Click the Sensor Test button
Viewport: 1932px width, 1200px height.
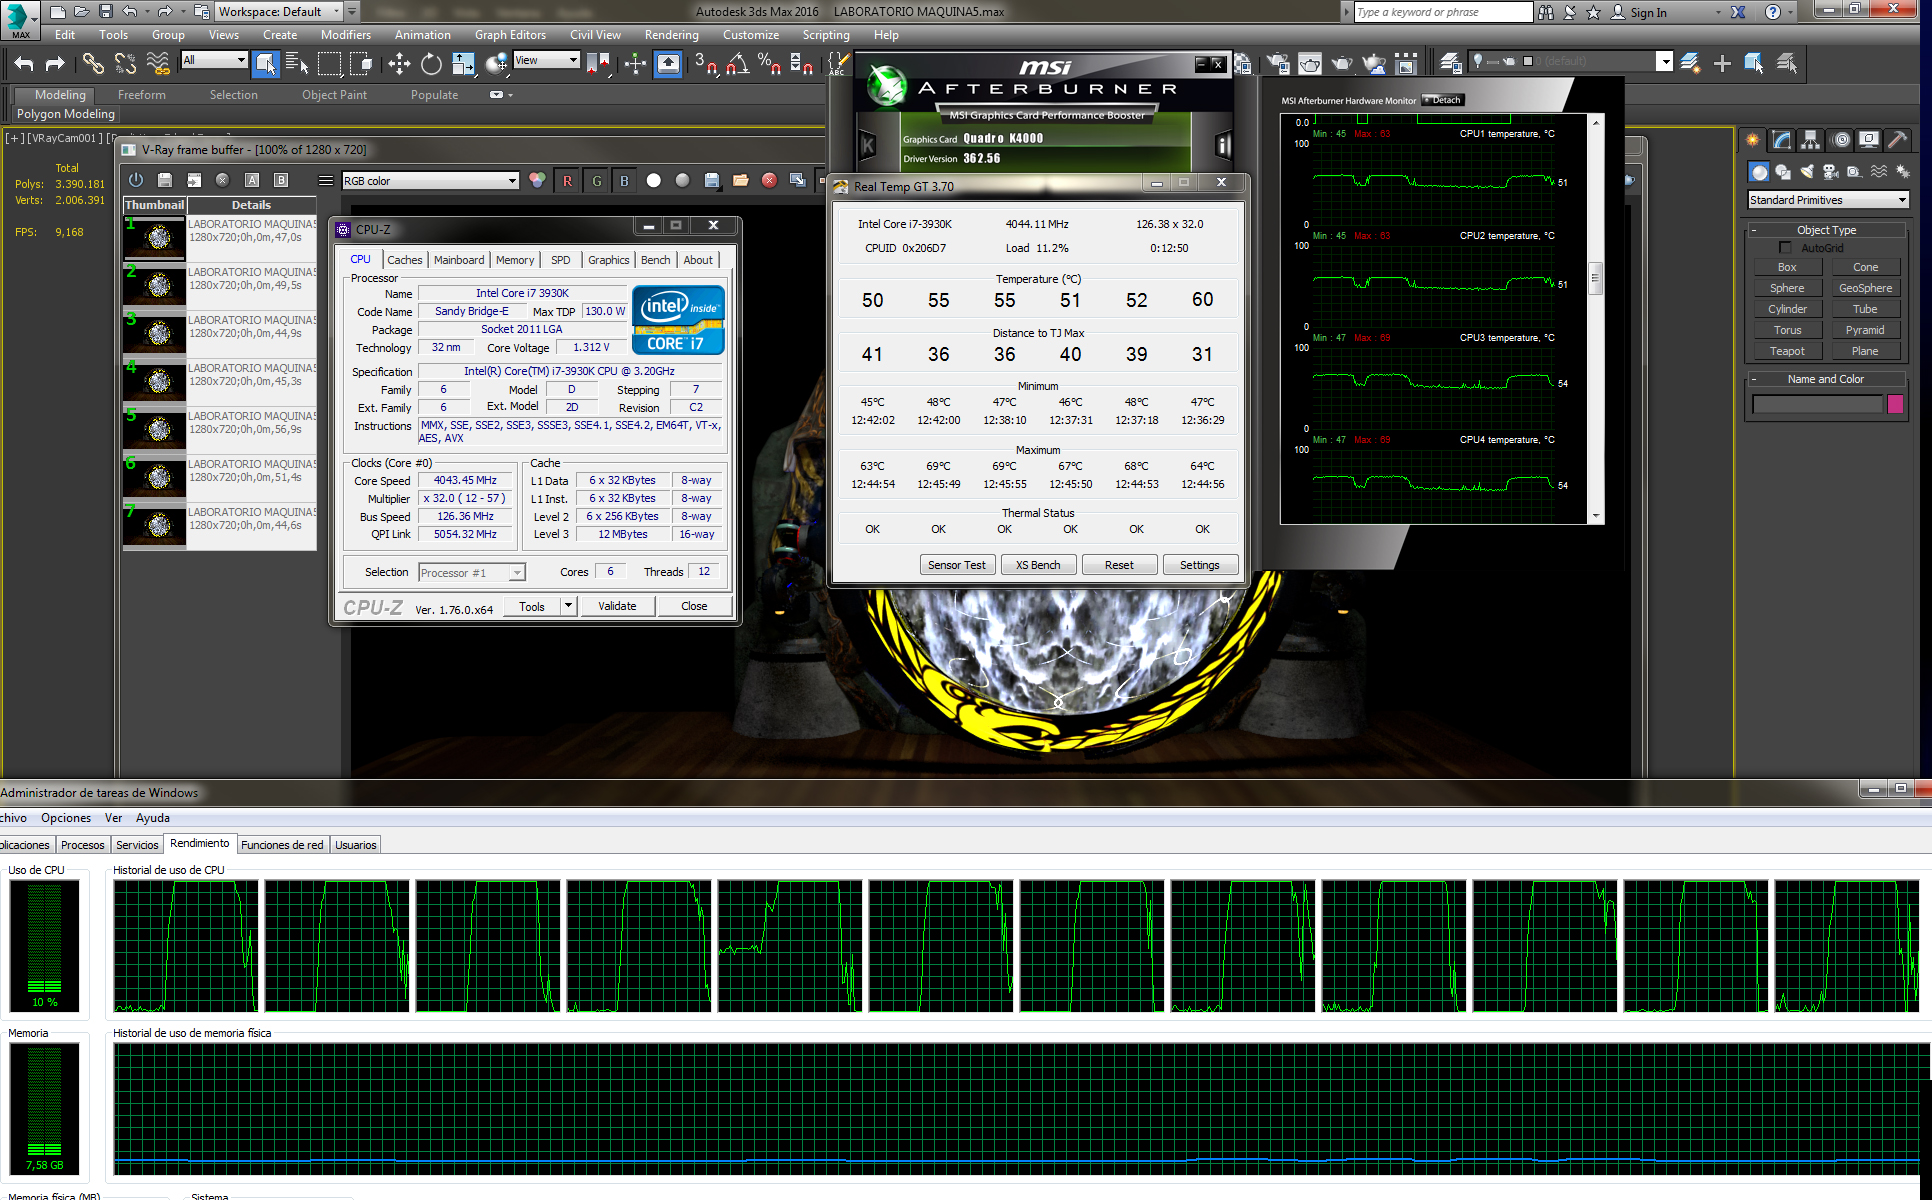click(956, 565)
